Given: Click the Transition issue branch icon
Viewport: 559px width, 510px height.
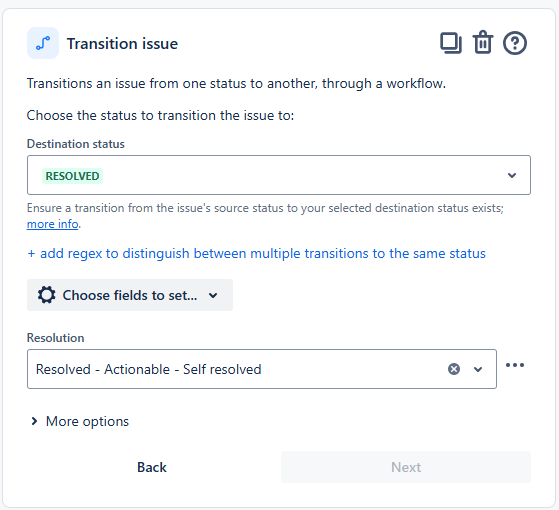Looking at the screenshot, I should pos(43,43).
